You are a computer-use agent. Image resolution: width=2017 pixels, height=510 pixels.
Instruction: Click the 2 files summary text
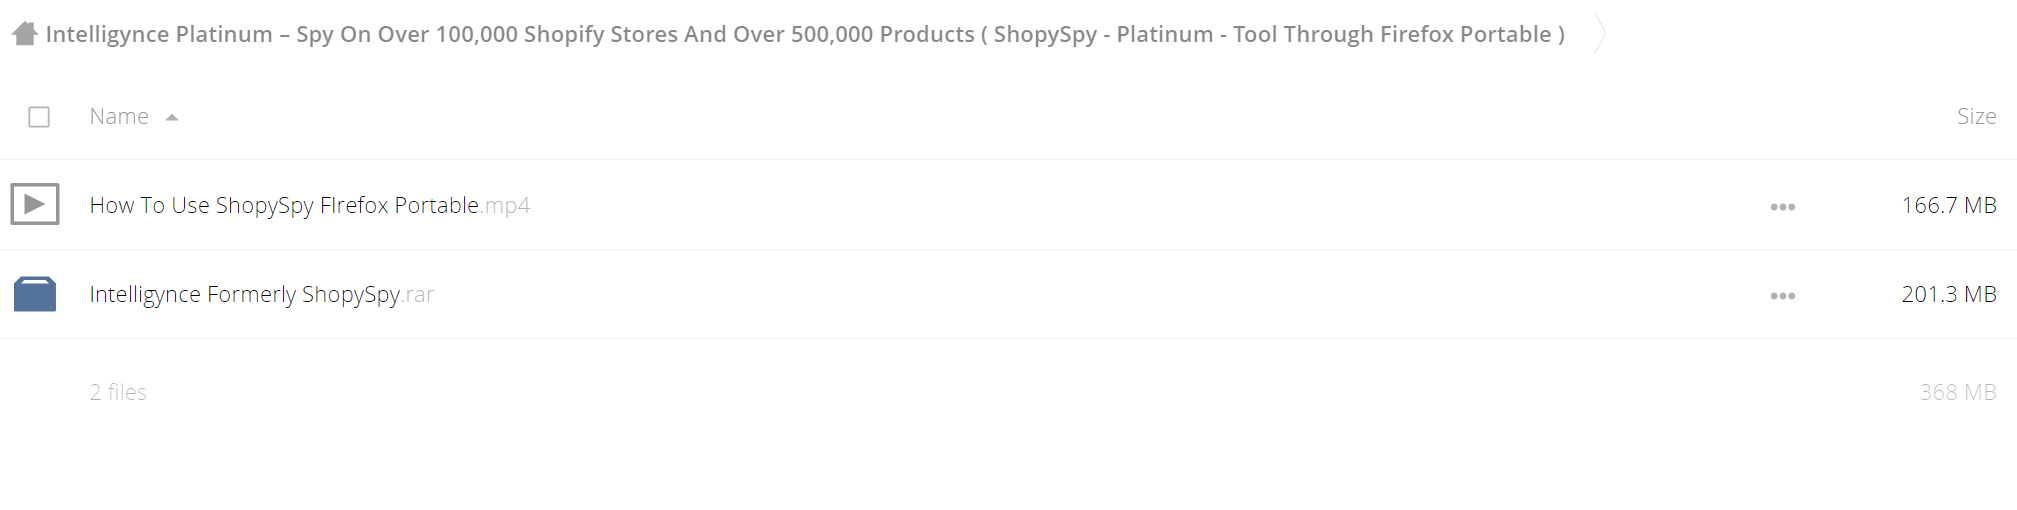[x=118, y=392]
